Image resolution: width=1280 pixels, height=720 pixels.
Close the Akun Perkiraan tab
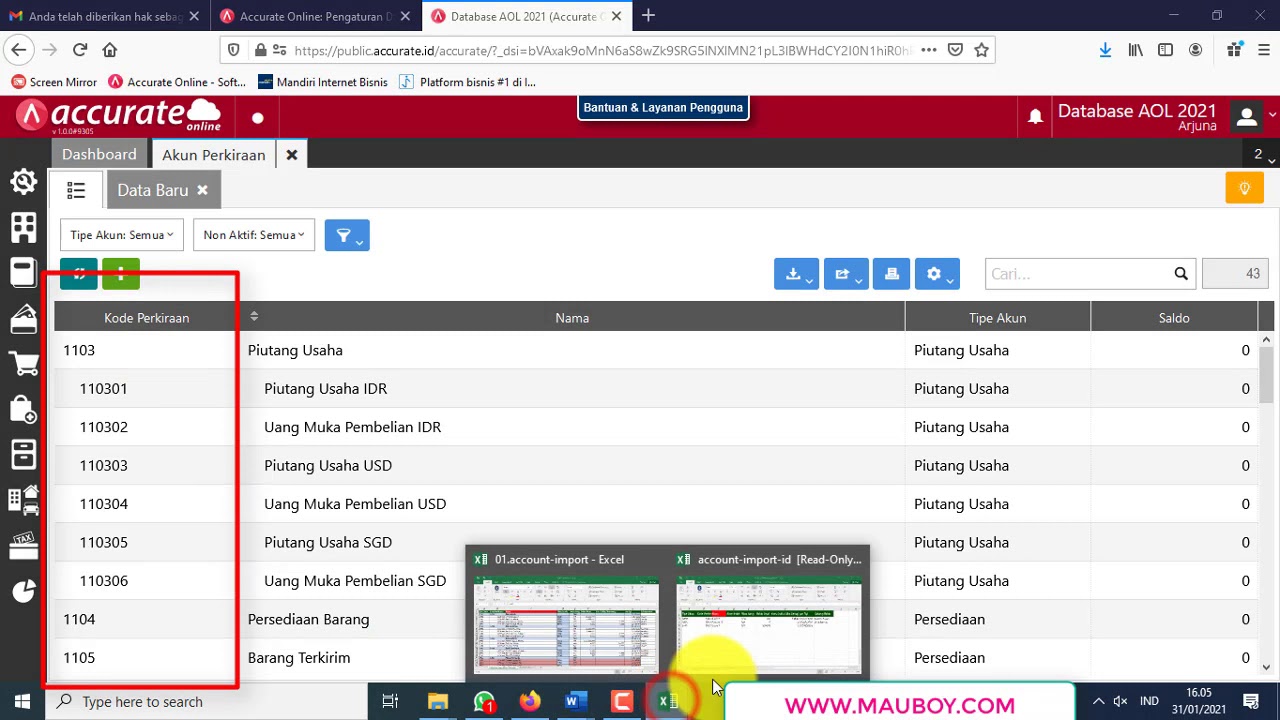292,155
